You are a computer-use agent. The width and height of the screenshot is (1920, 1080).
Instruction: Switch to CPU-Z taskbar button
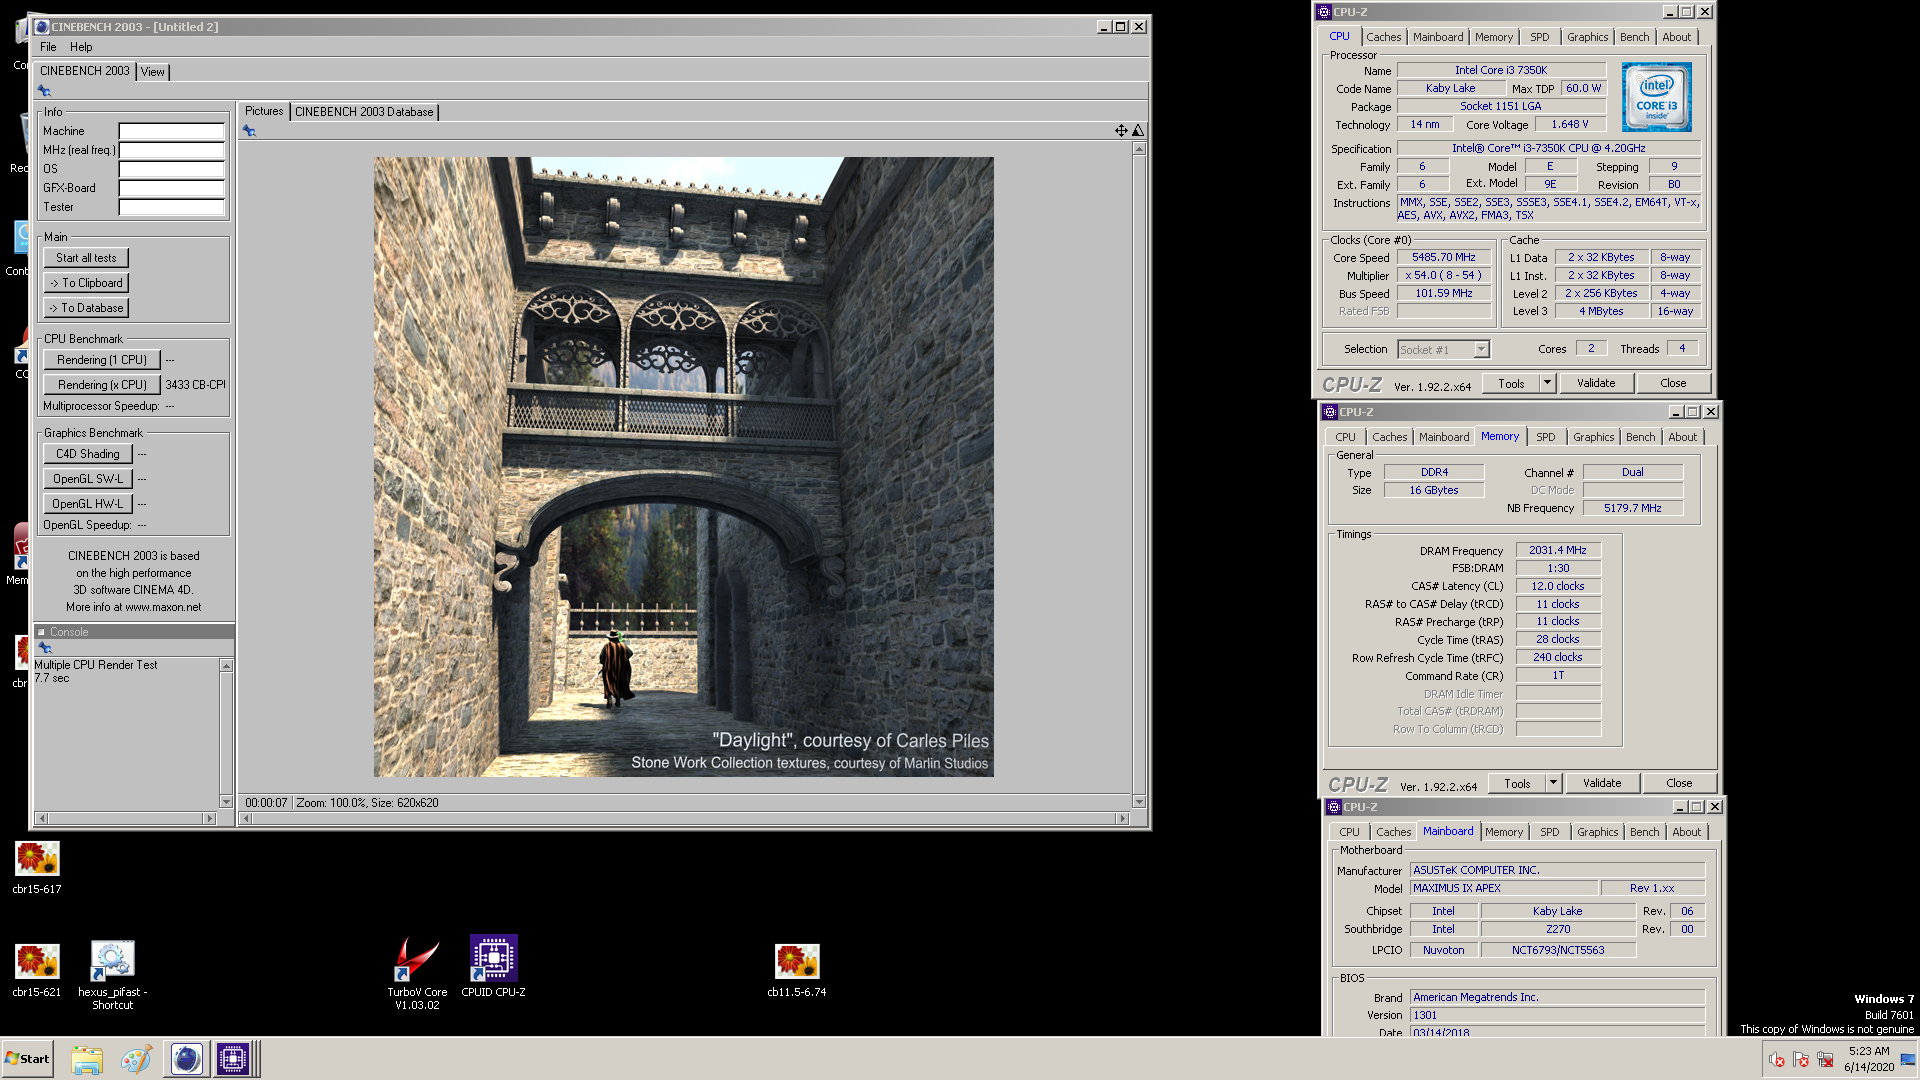tap(233, 1059)
